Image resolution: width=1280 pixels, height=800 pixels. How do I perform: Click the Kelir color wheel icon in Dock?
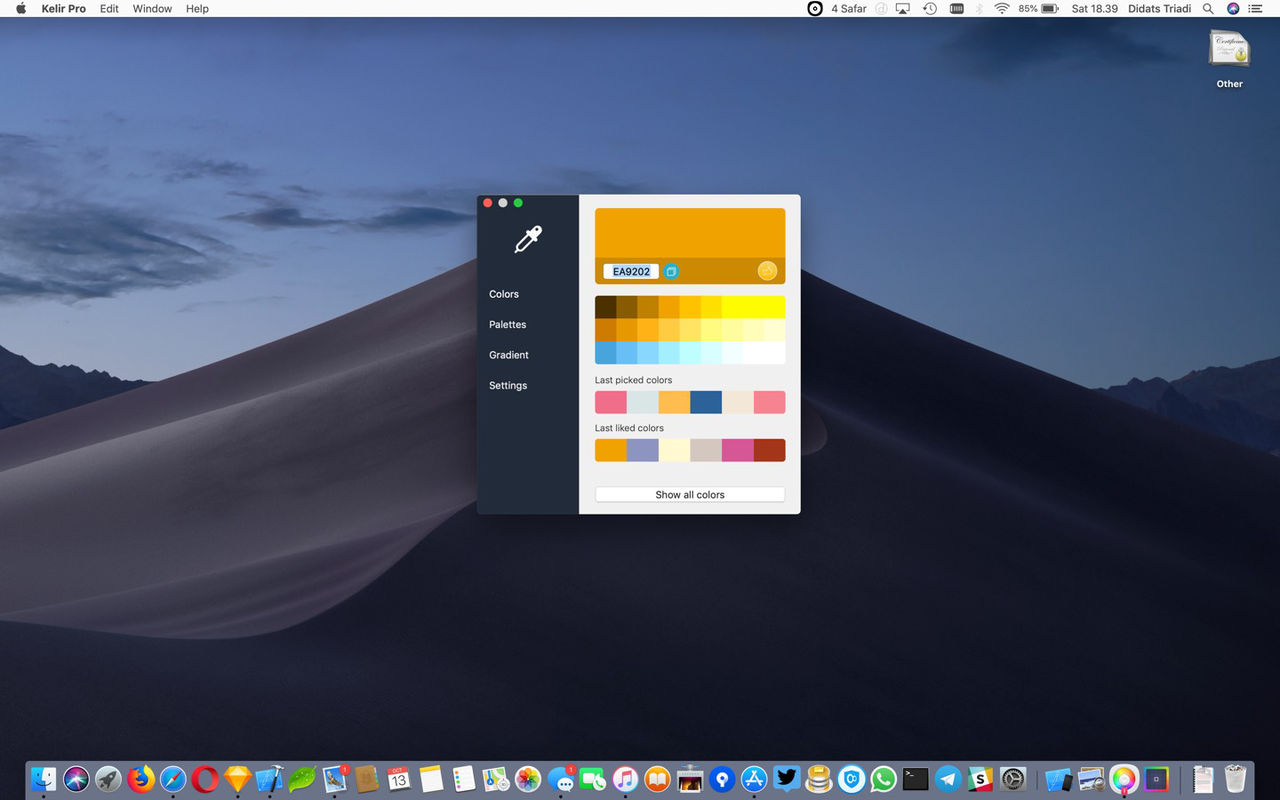pyautogui.click(x=1124, y=779)
